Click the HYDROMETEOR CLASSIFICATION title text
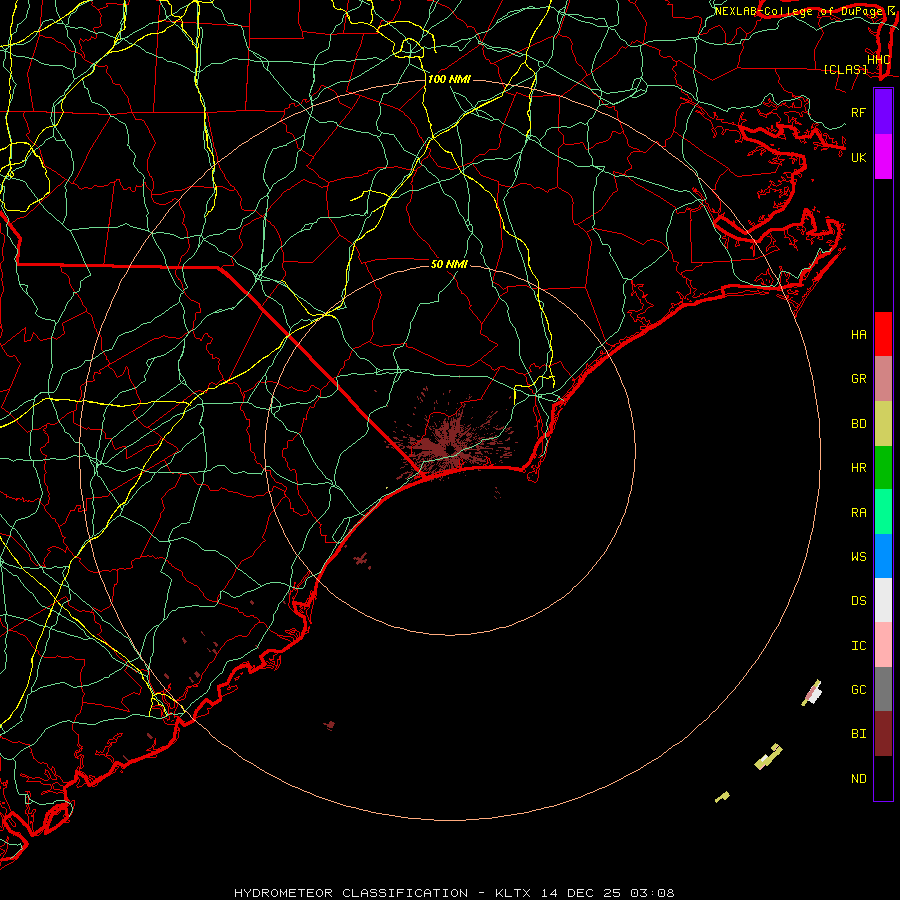This screenshot has width=900, height=900. click(x=351, y=893)
